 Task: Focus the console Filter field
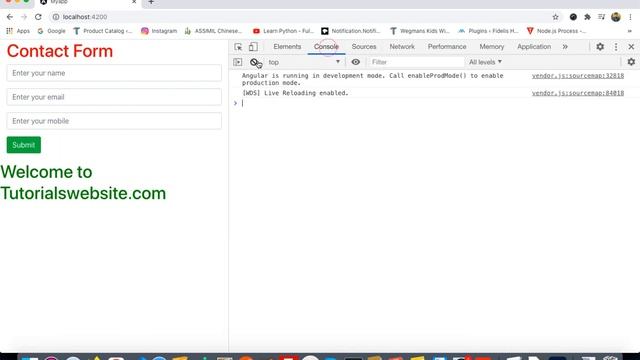pos(416,62)
